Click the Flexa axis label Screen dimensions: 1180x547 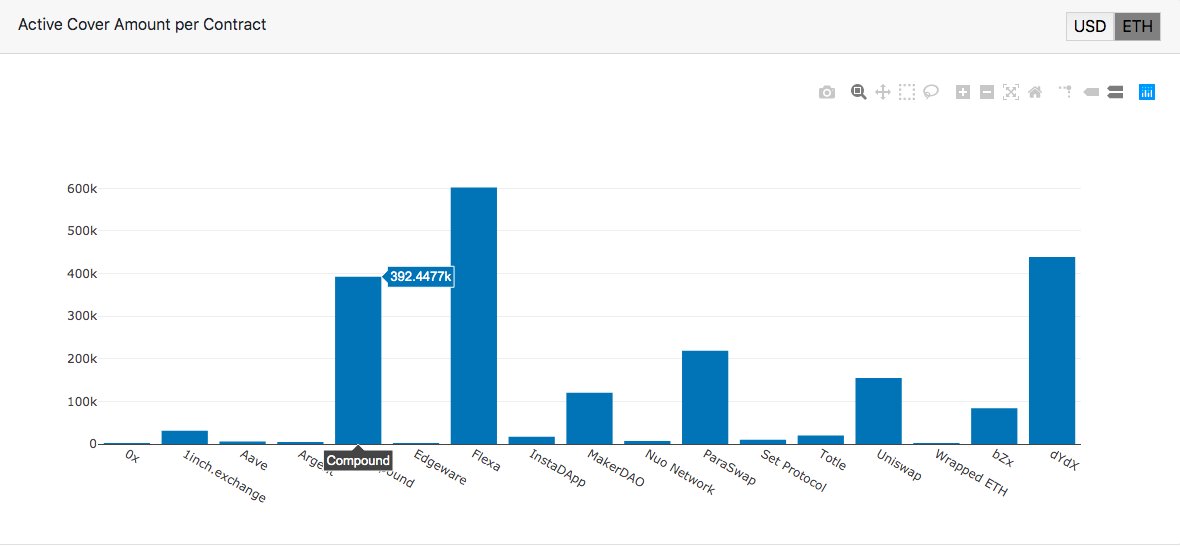click(x=485, y=460)
